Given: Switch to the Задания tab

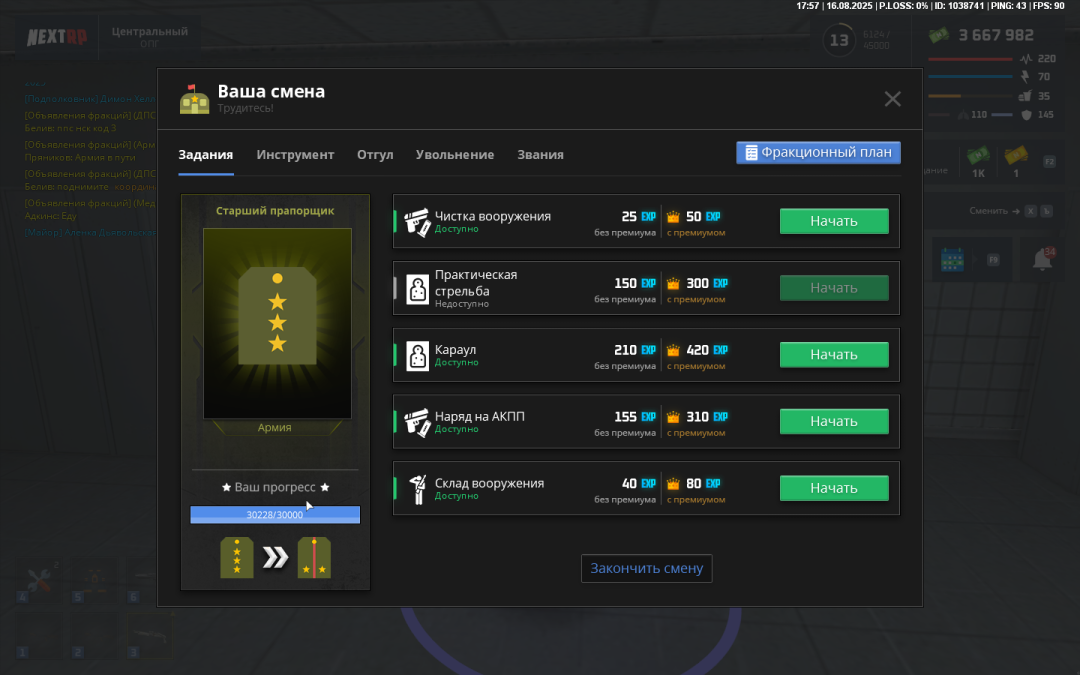Looking at the screenshot, I should tap(206, 155).
